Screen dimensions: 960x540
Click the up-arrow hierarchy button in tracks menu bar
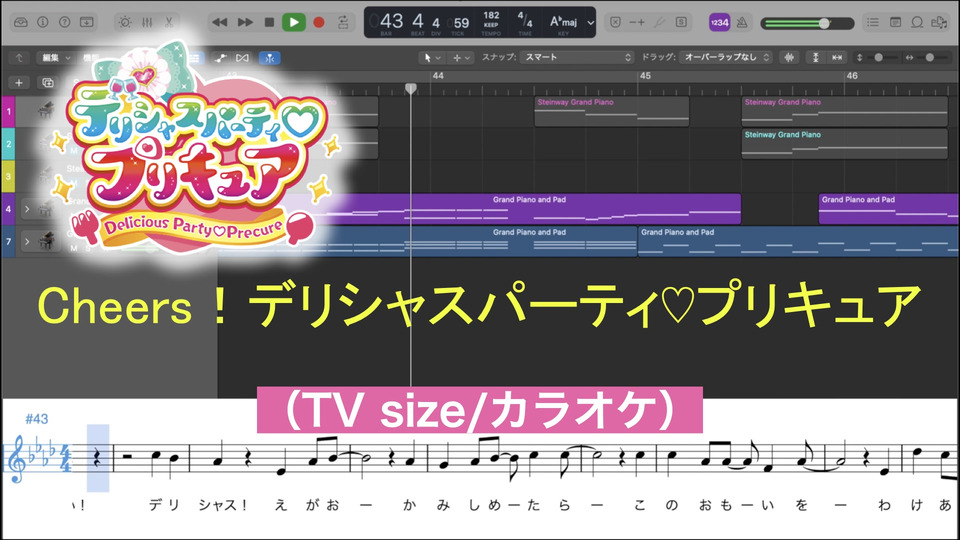[19, 58]
